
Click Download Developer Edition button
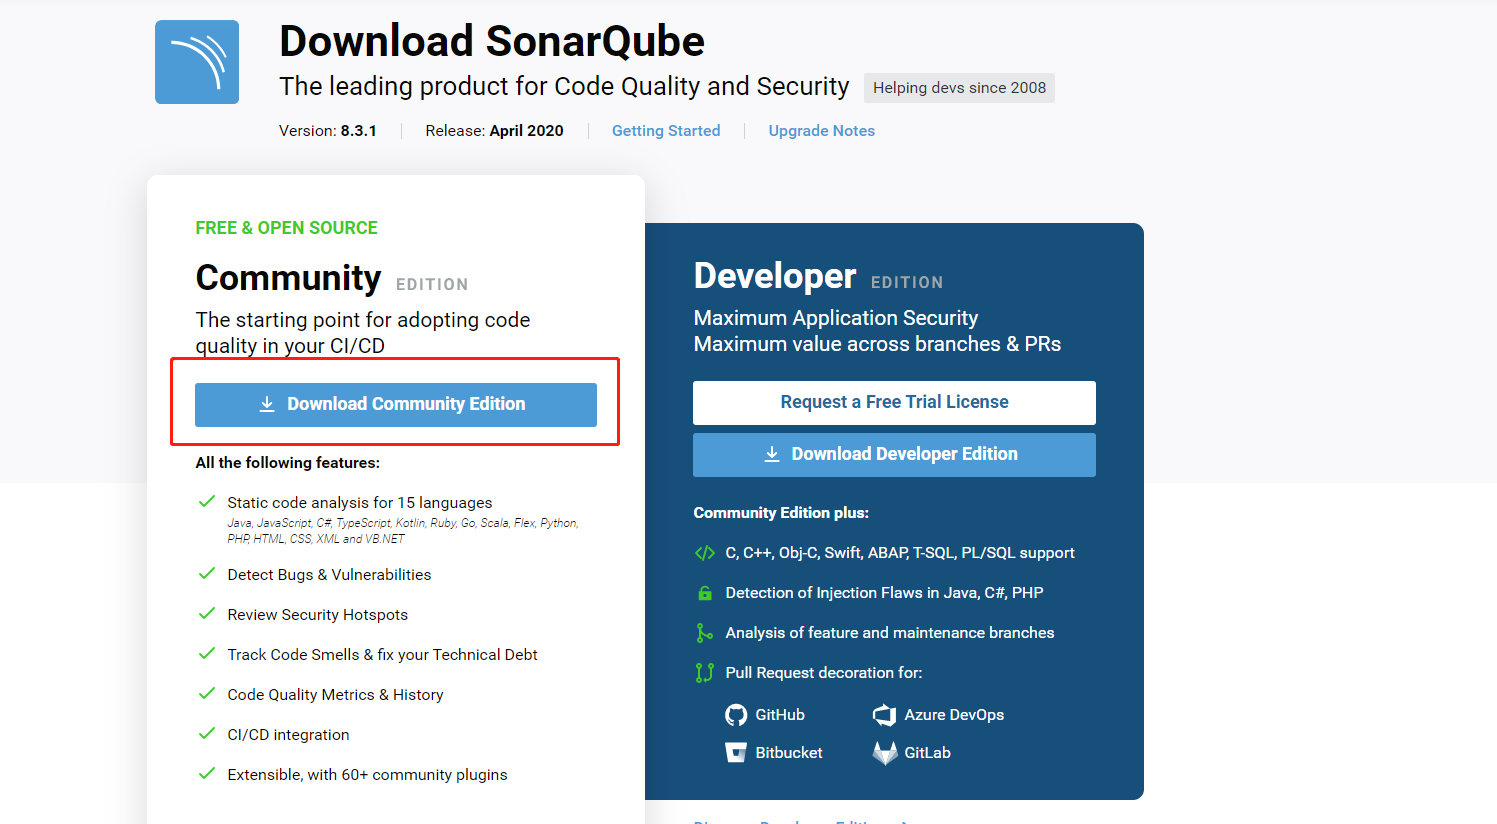[894, 454]
